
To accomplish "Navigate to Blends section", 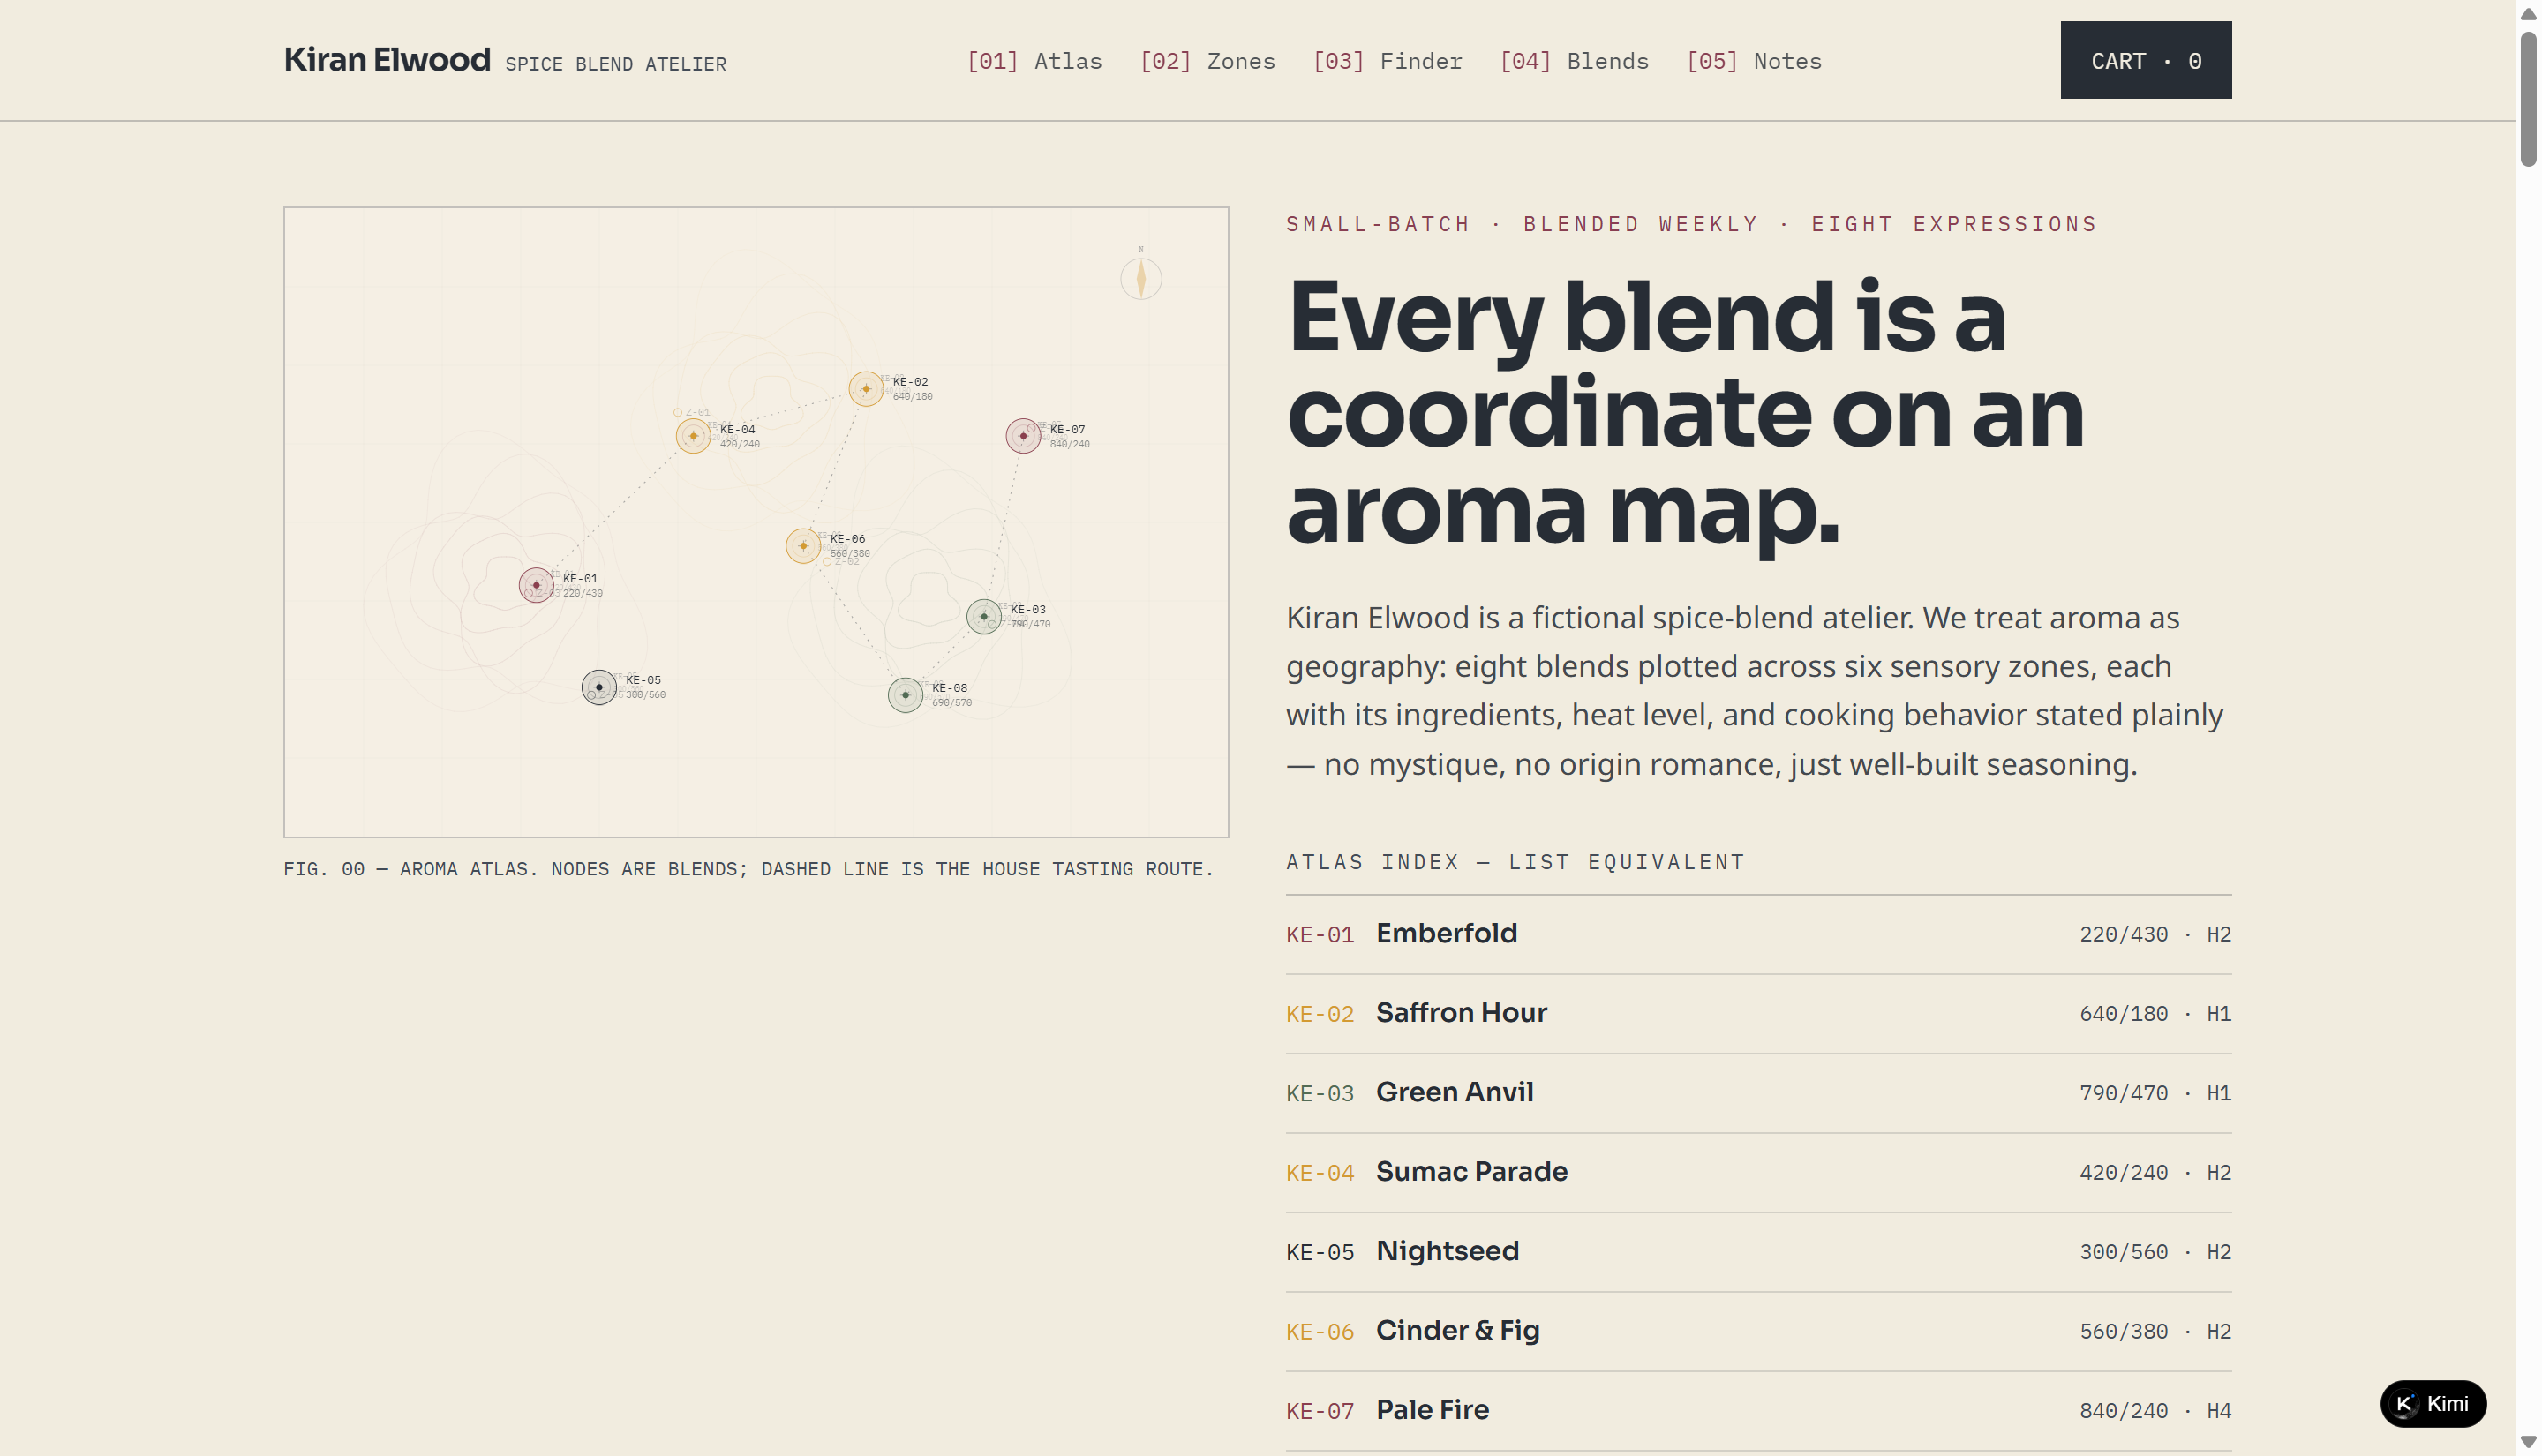I will 1574,61.
